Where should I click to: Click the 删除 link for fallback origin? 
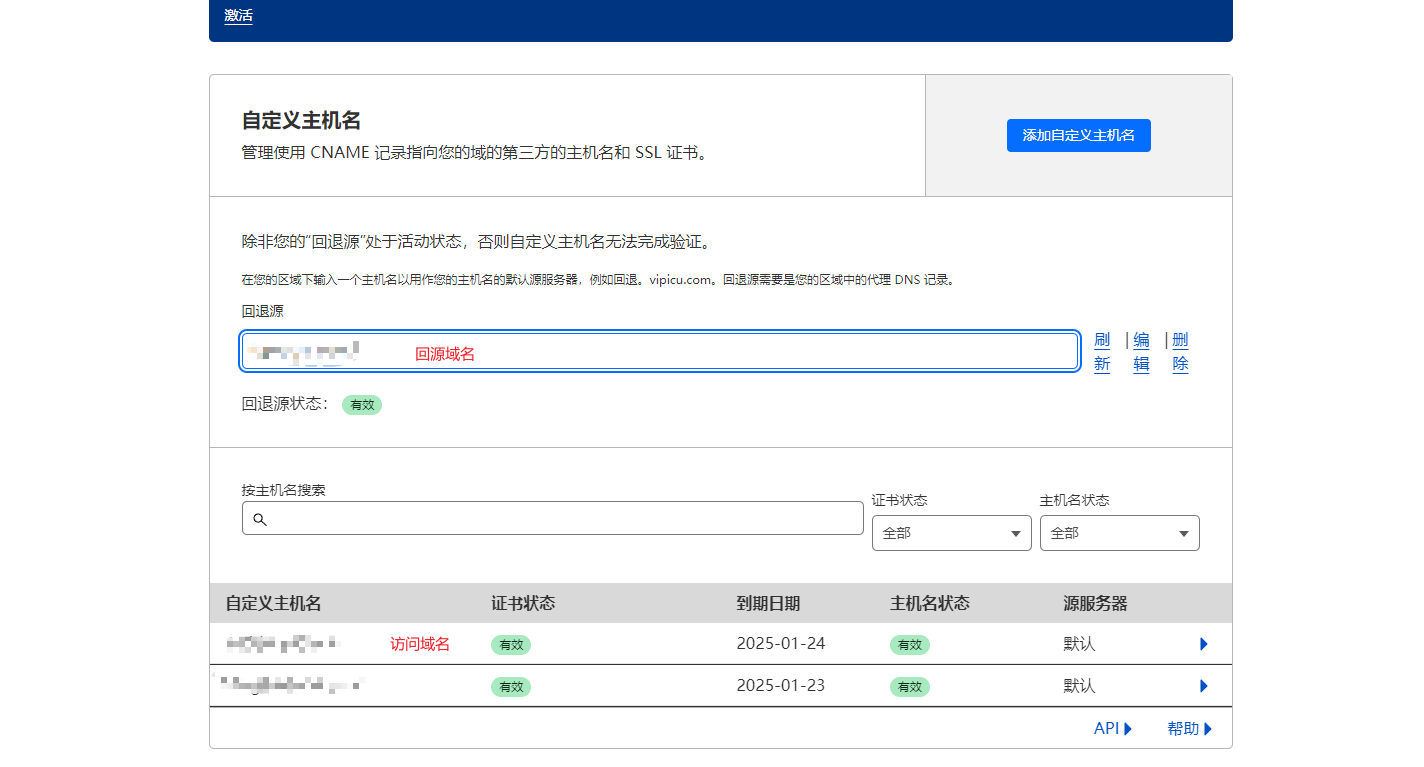click(x=1180, y=352)
